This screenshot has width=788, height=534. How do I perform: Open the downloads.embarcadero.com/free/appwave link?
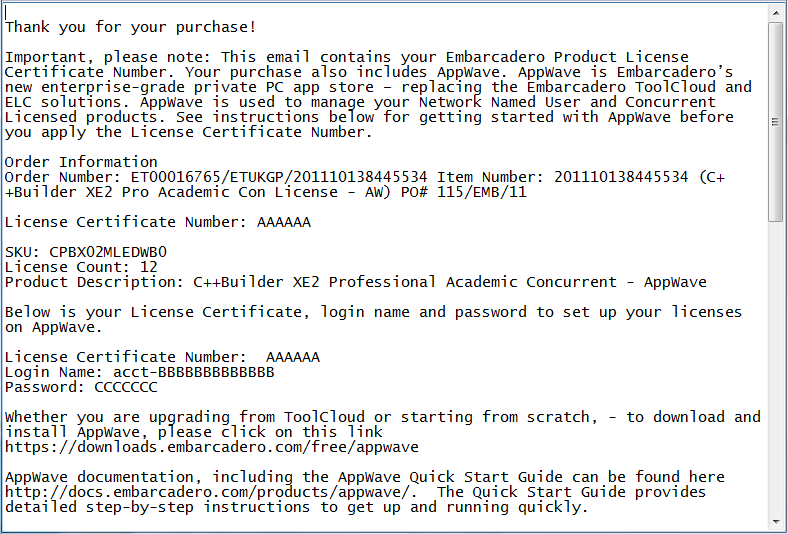[212, 447]
